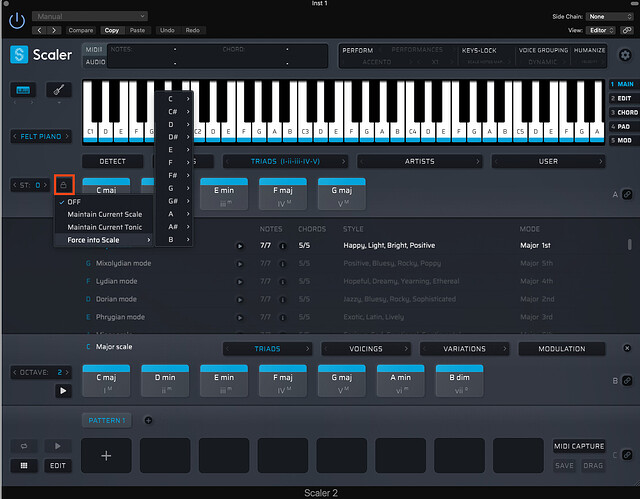Open Force into Scale submenu
This screenshot has width=640, height=499.
tap(104, 240)
